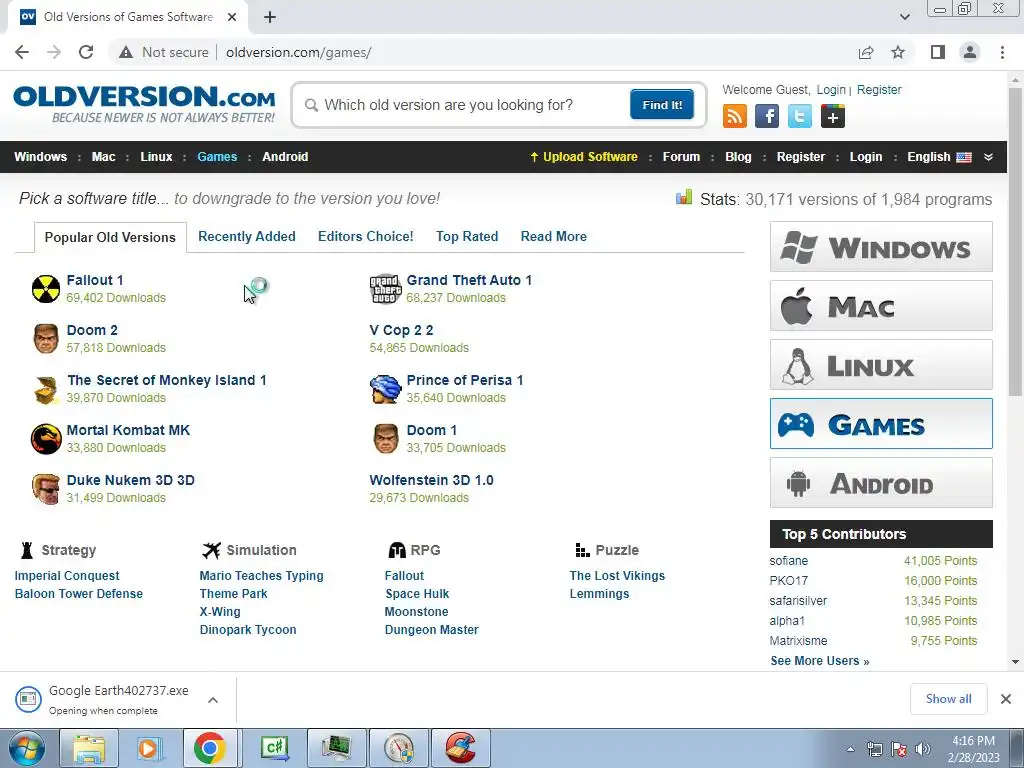Click the Mortal Kombat dragon icon
The image size is (1024, 768).
[46, 439]
